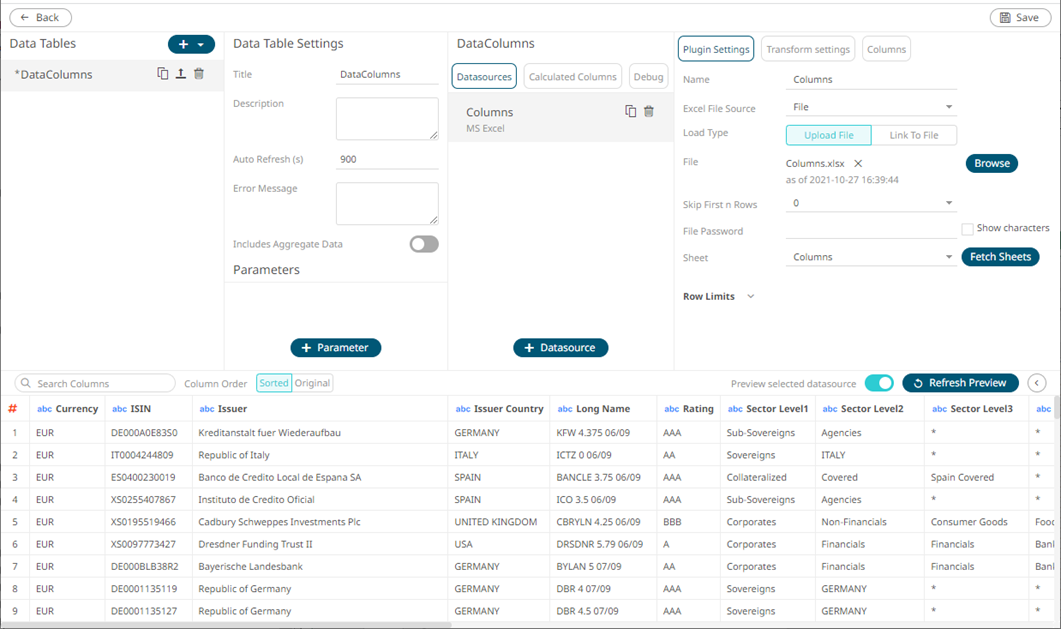Click the Refresh Preview button
1061x629 pixels.
pyautogui.click(x=960, y=383)
